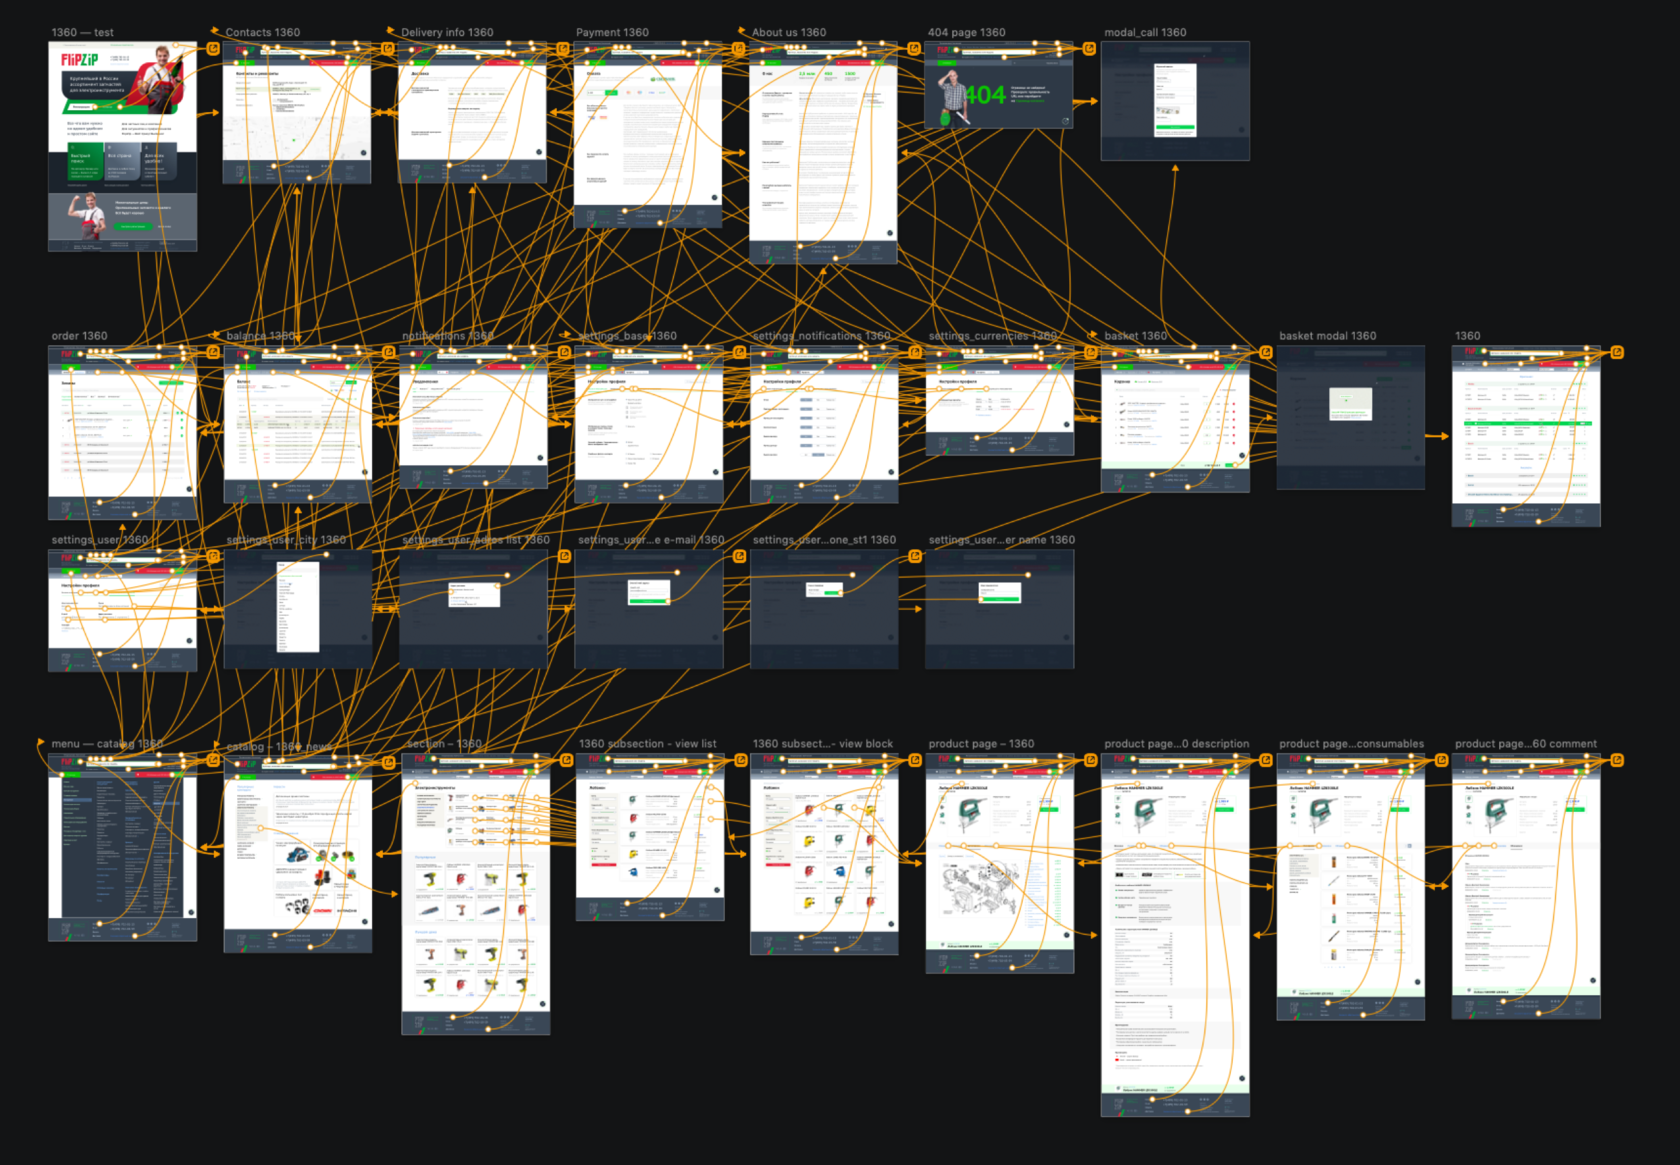Select the basket modal 1360 frame

(1351, 418)
